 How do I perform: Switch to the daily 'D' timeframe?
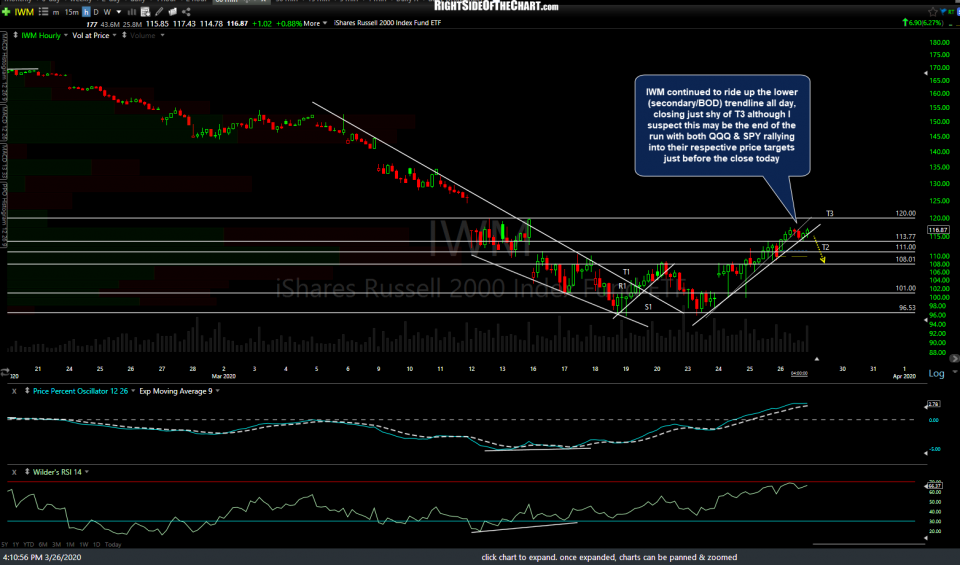(x=96, y=12)
